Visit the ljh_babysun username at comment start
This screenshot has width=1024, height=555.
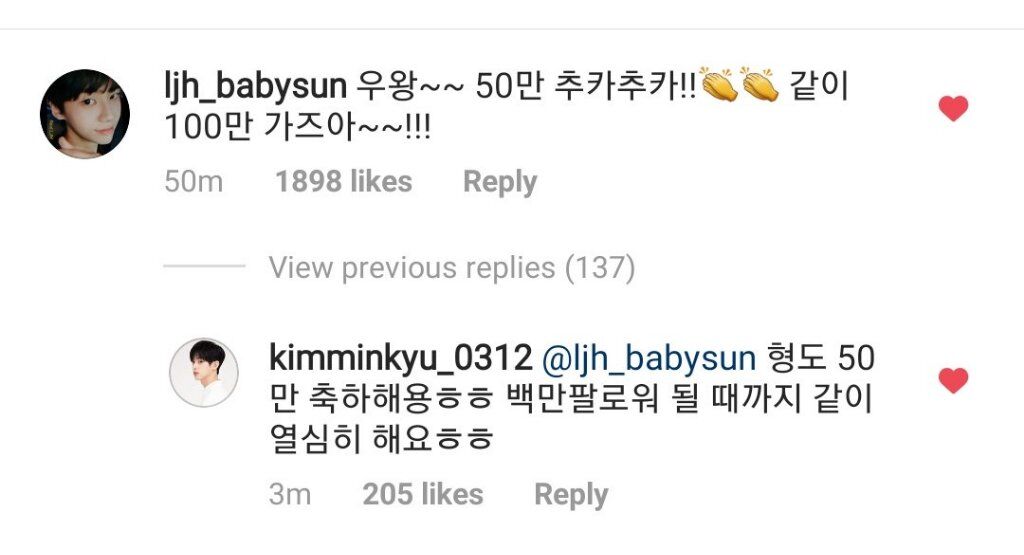point(255,87)
